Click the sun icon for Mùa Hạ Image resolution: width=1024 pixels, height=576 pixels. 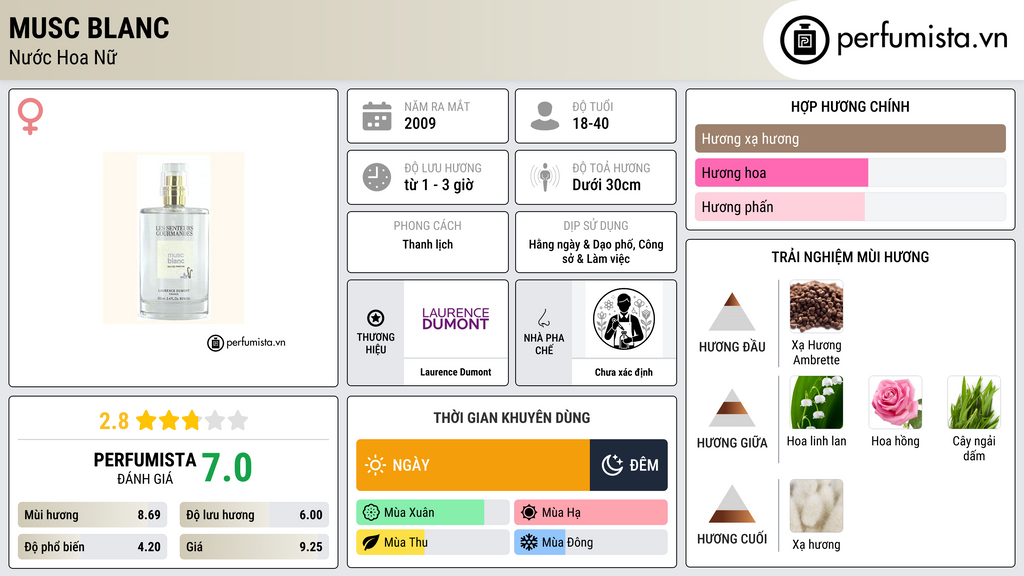[529, 513]
